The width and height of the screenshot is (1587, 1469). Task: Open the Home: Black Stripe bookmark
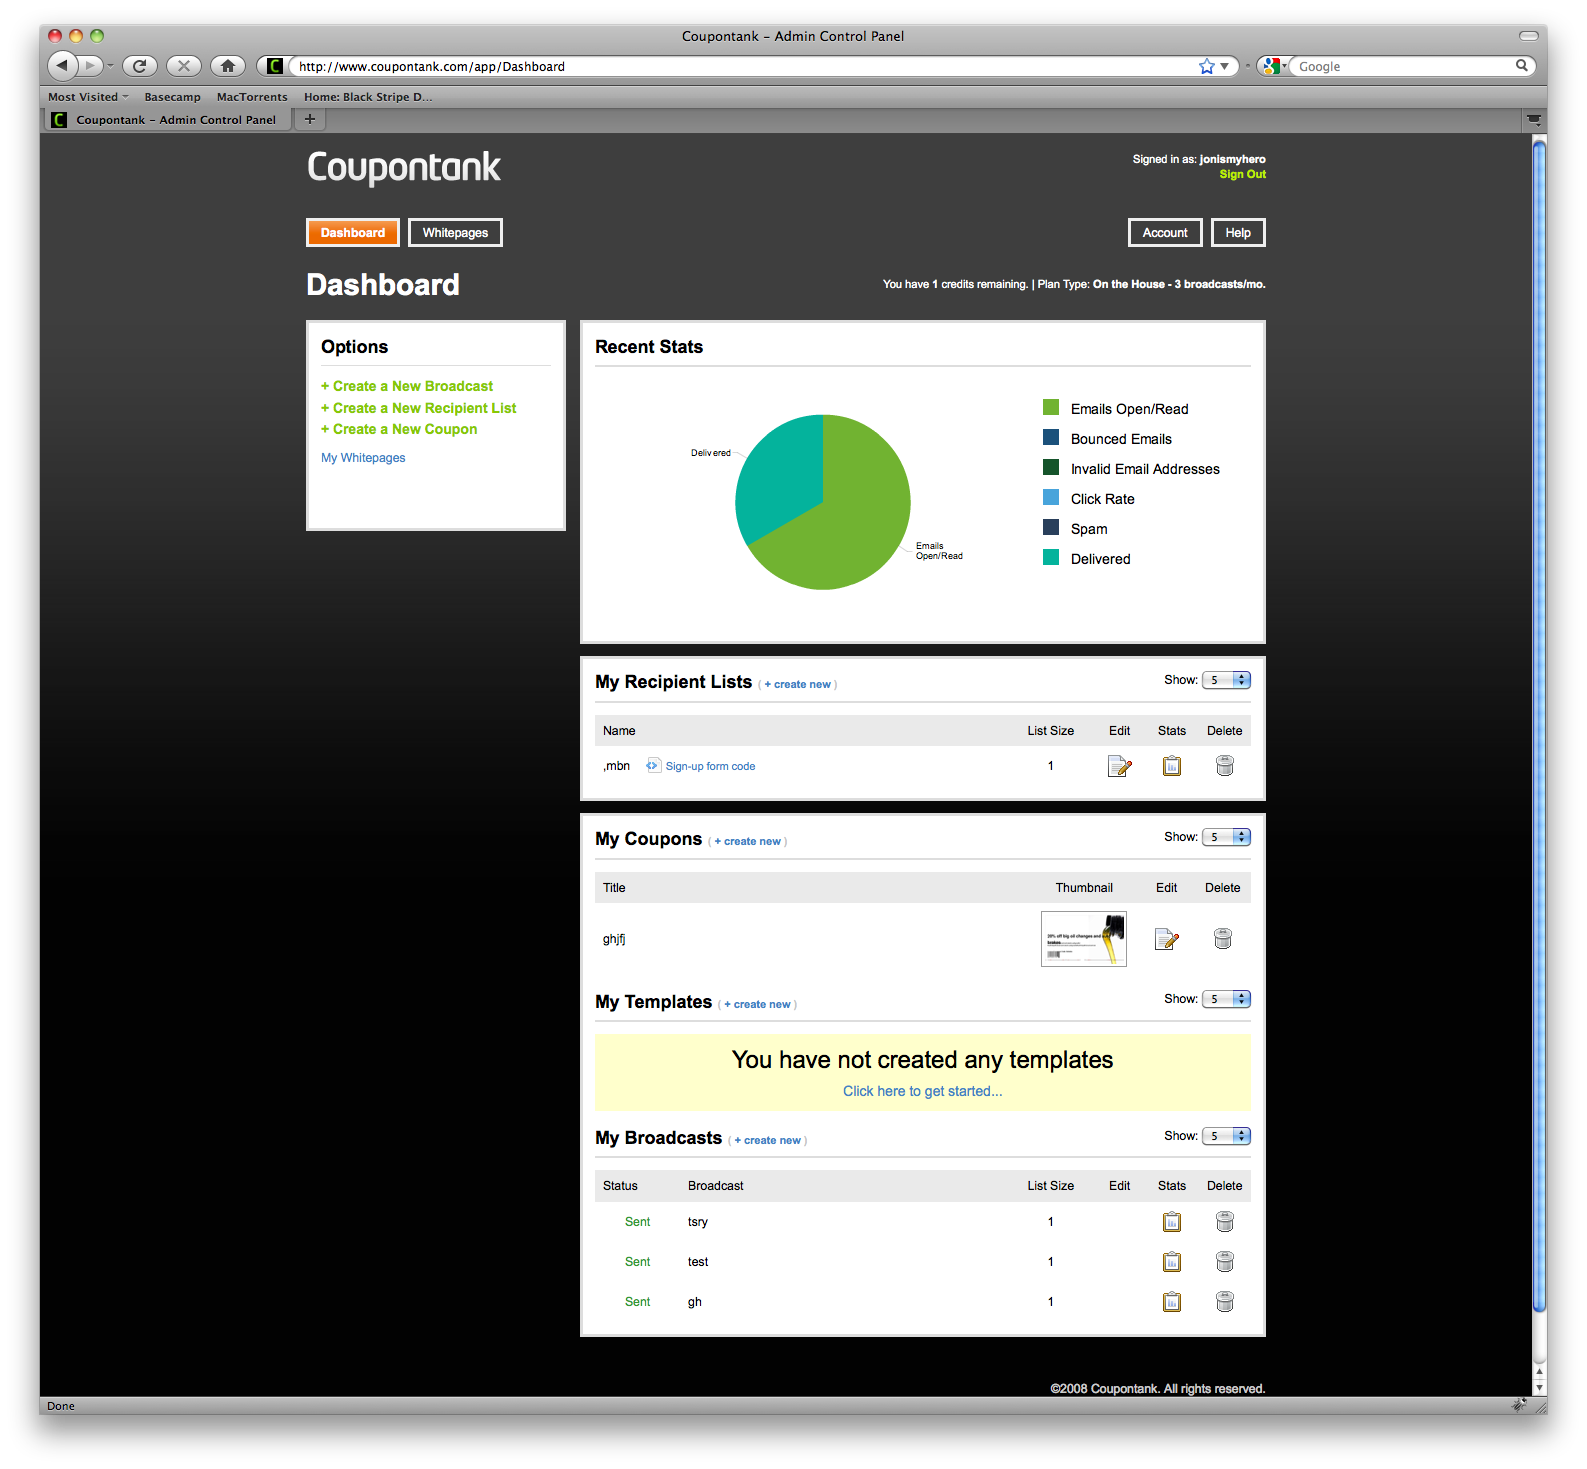pos(368,97)
